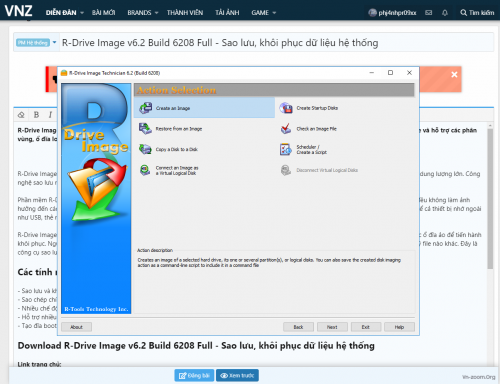Open the phj4nhpr09xx username menu
Viewport: 500px width, 384px height.
(397, 13)
